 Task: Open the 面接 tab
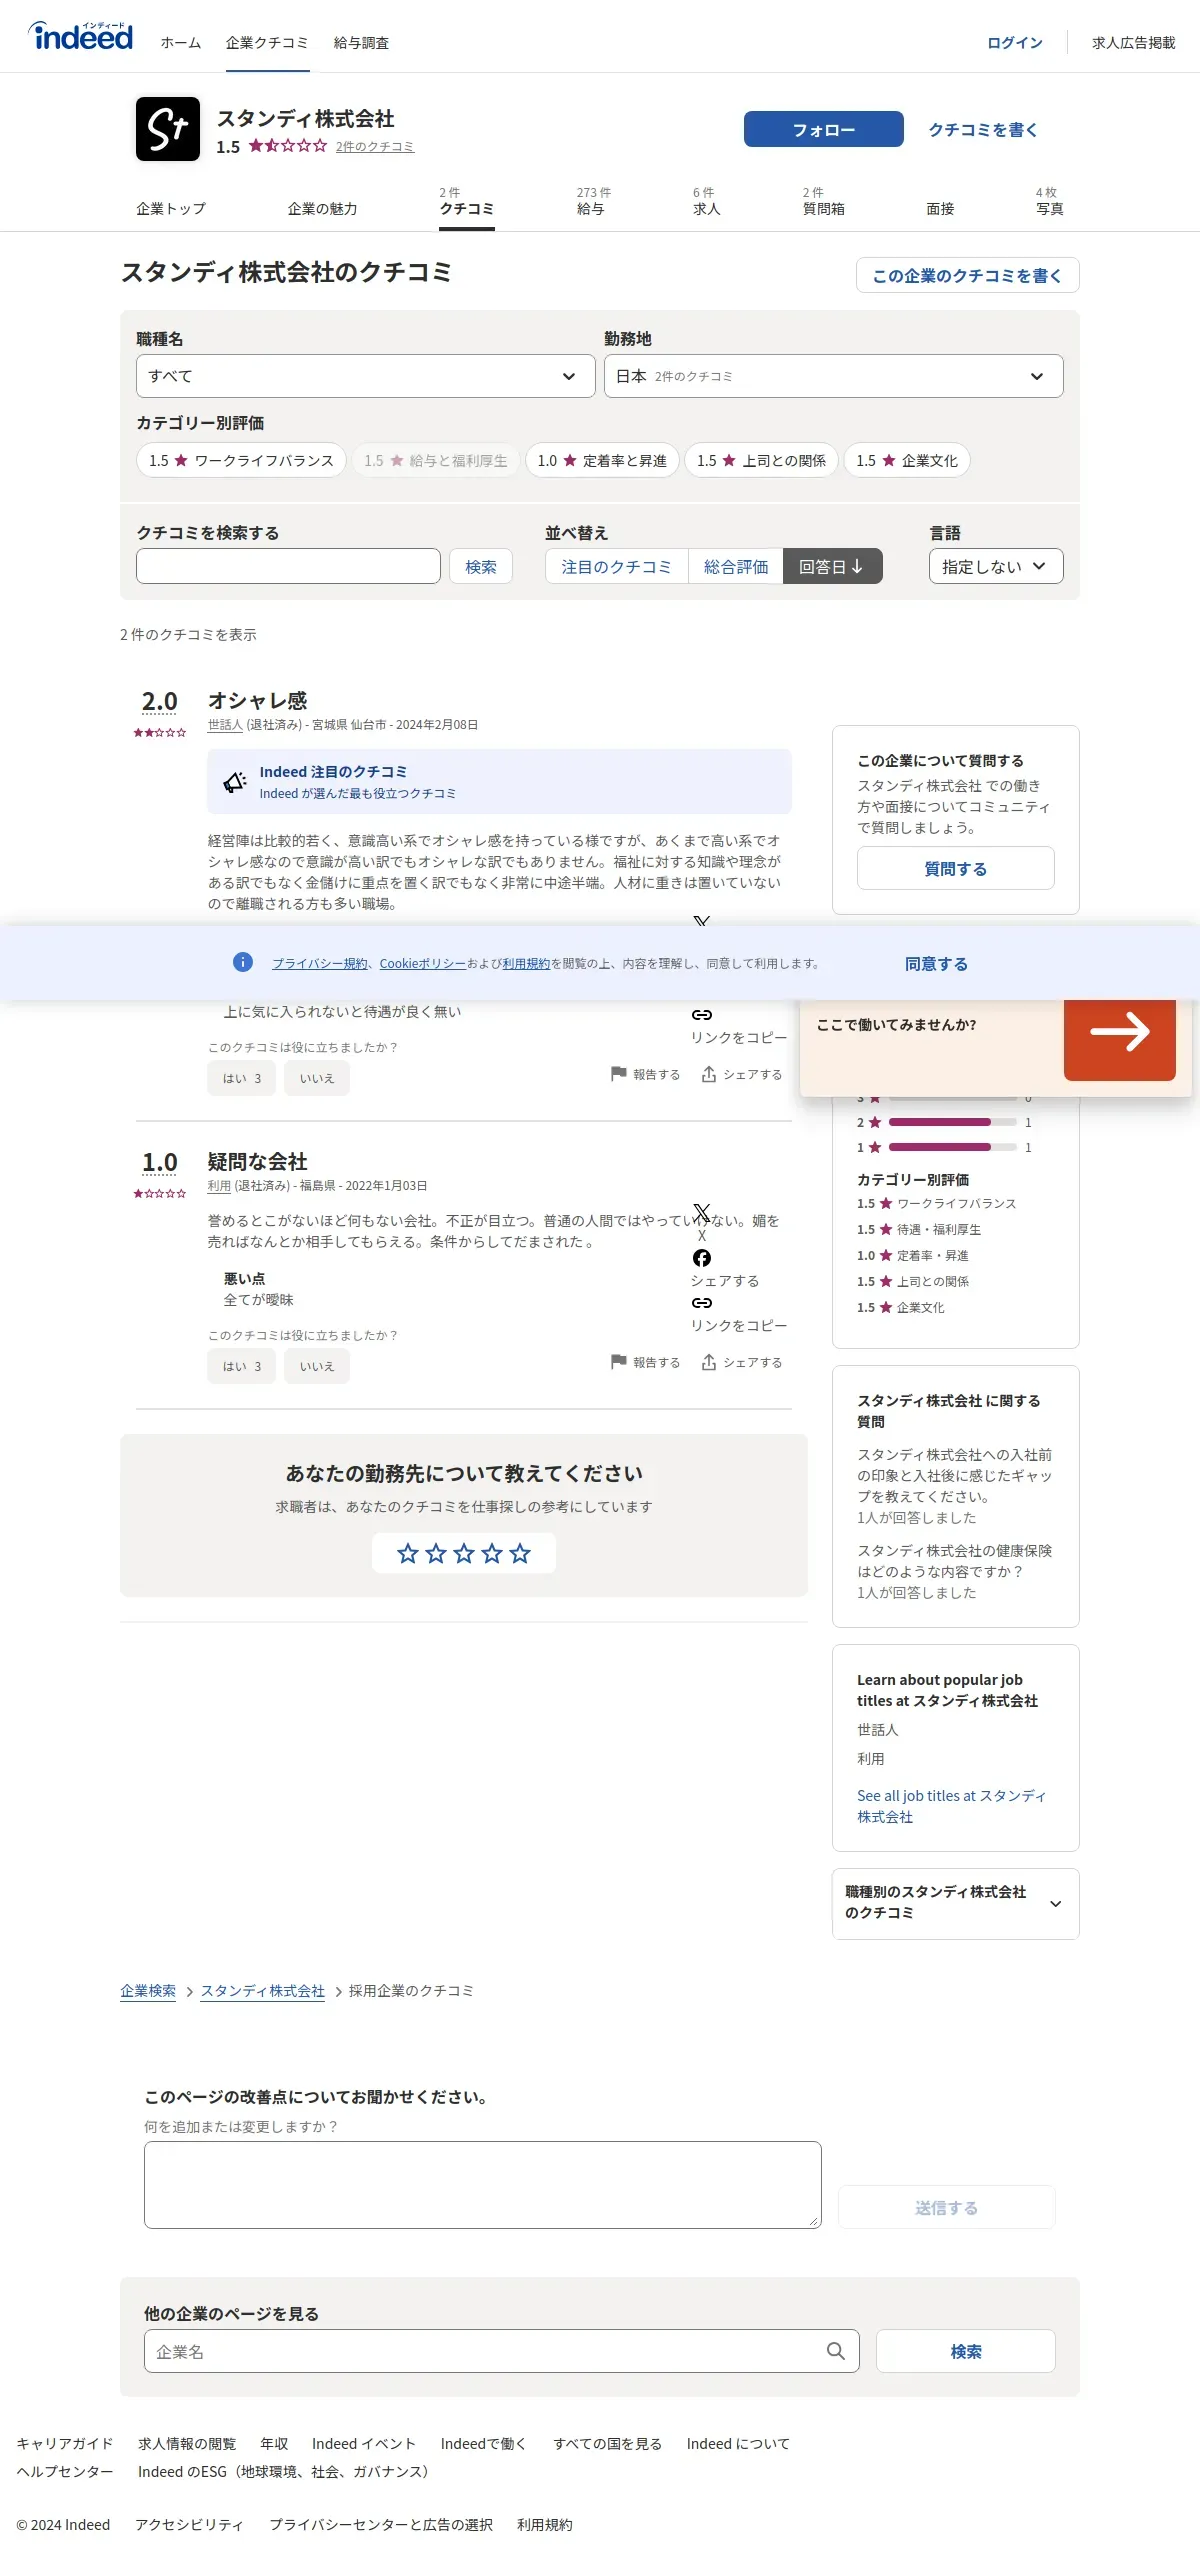point(940,208)
